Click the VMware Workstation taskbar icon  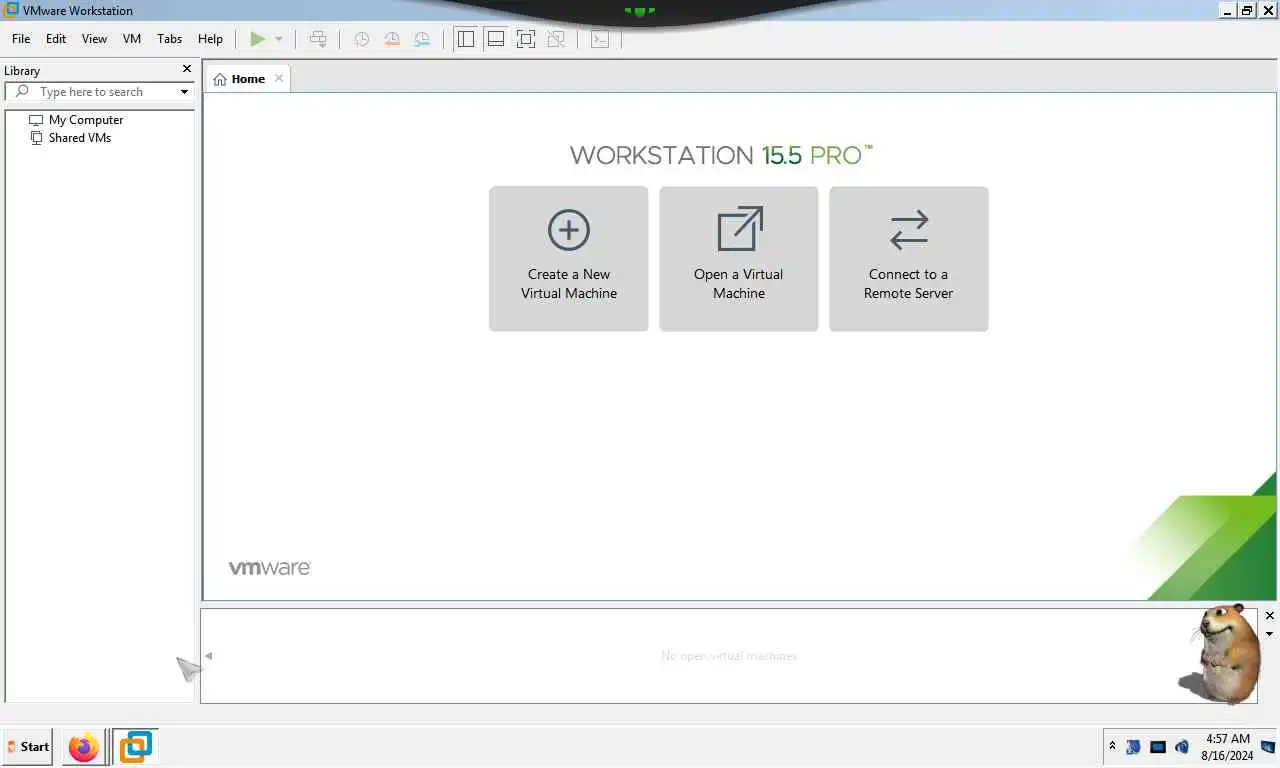[135, 747]
